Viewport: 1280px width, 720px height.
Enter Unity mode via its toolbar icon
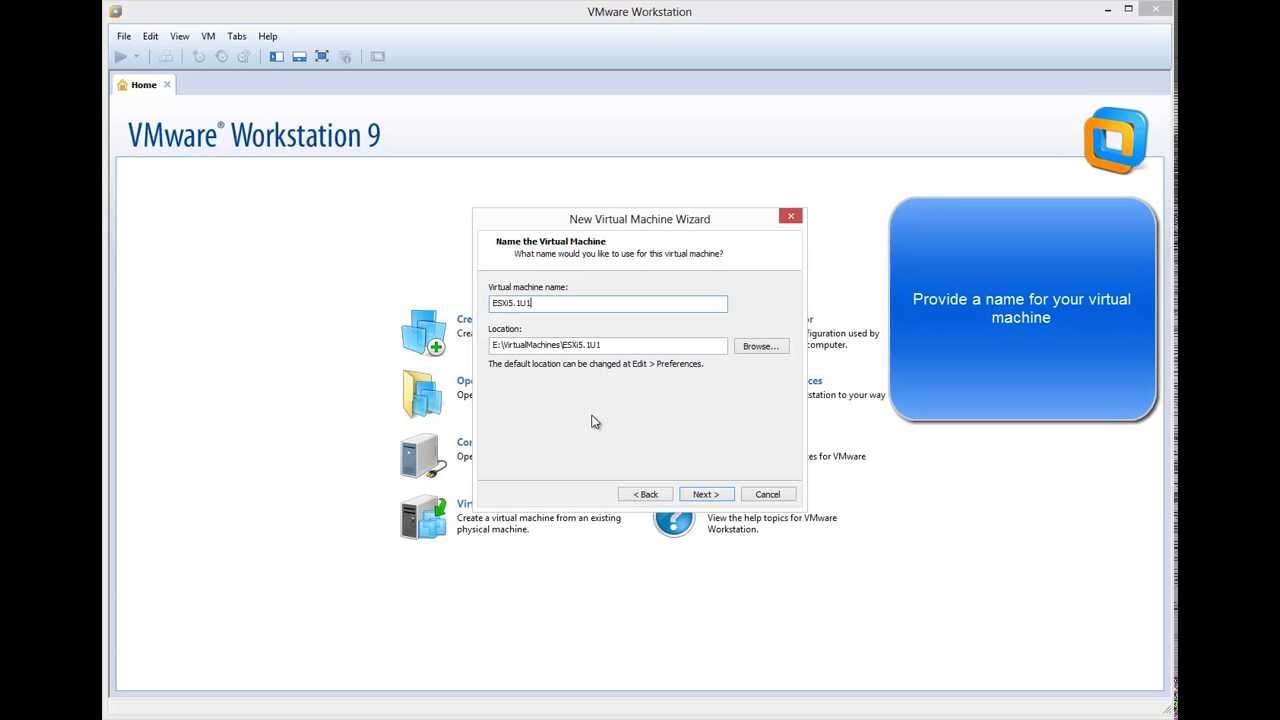point(345,56)
